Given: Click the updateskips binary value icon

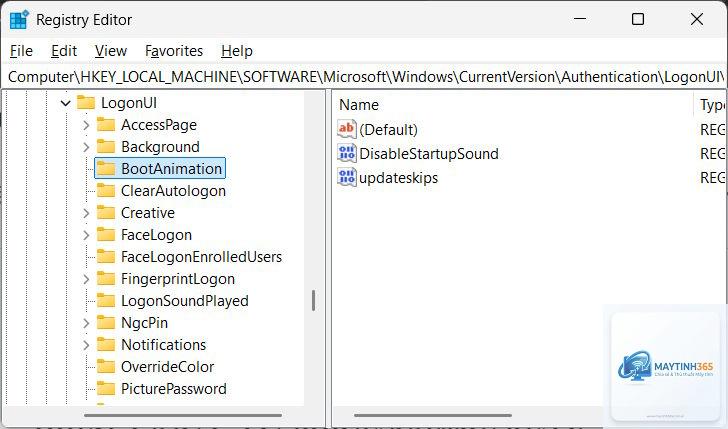Looking at the screenshot, I should coord(347,177).
